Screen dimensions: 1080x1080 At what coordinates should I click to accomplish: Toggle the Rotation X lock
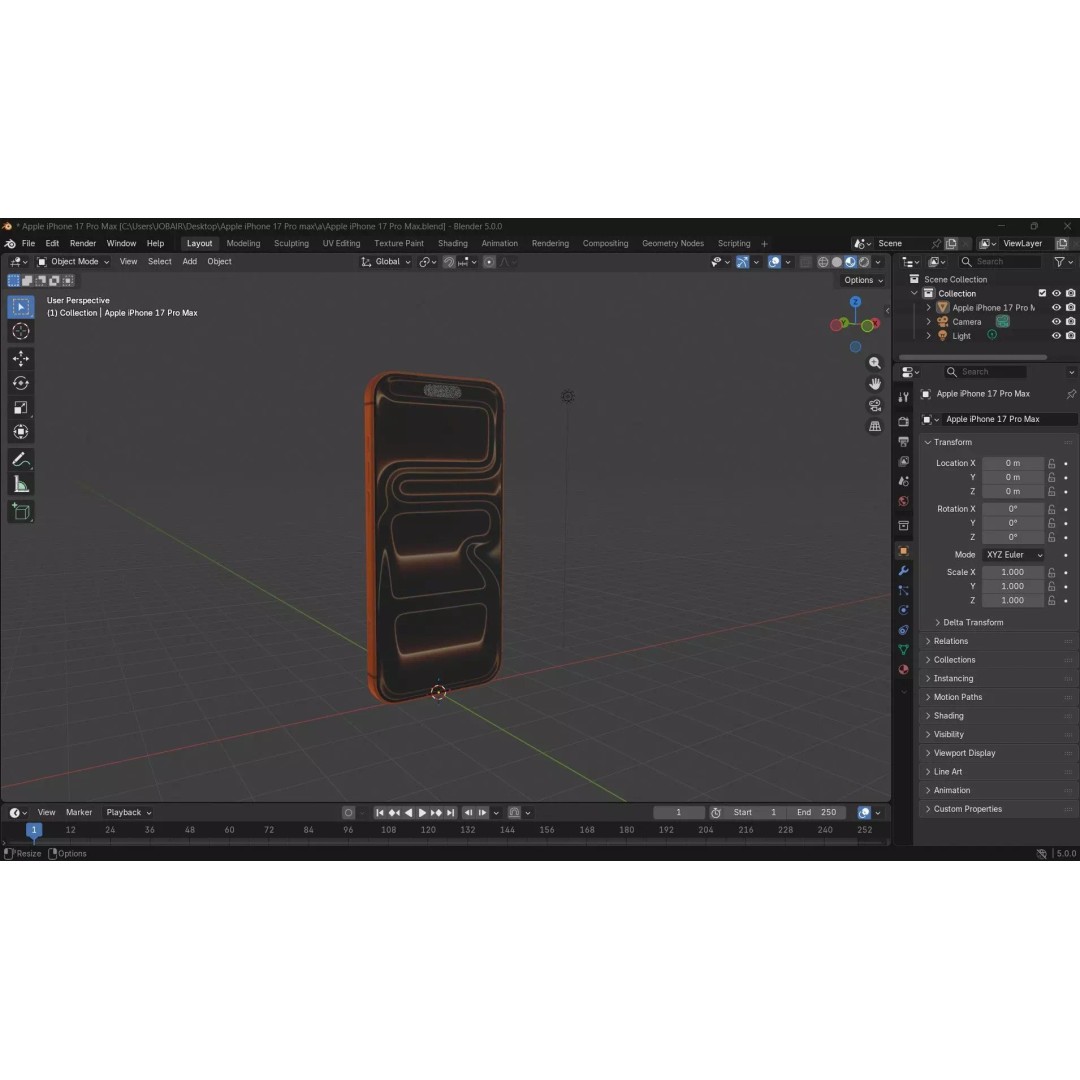pyautogui.click(x=1052, y=509)
